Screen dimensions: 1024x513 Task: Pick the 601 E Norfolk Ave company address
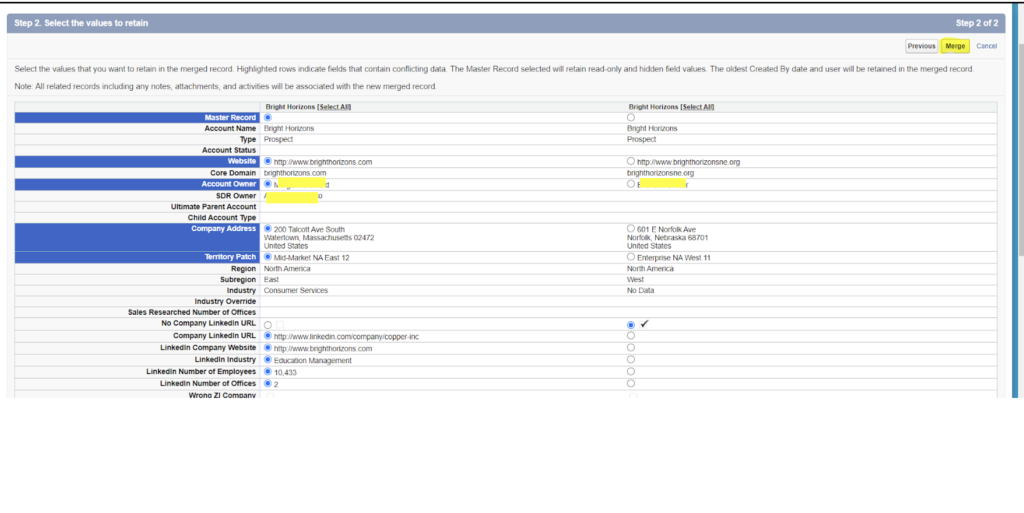(x=630, y=228)
